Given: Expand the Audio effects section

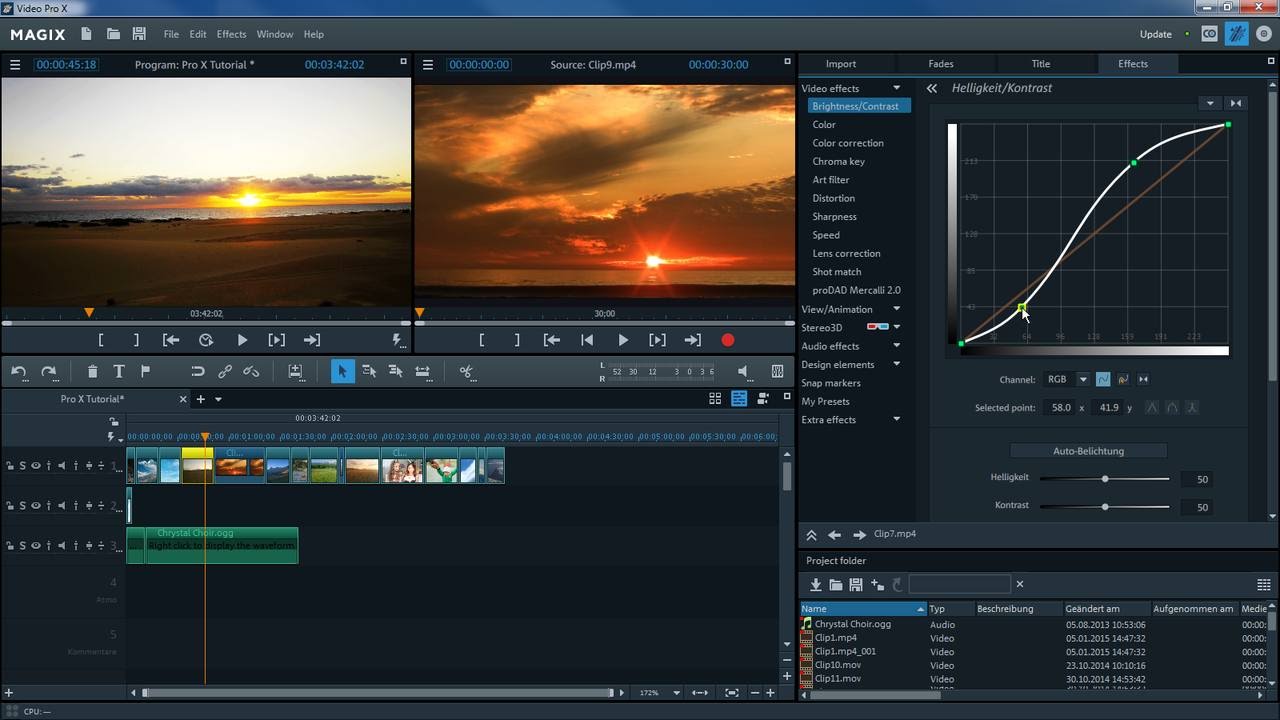Looking at the screenshot, I should [896, 345].
